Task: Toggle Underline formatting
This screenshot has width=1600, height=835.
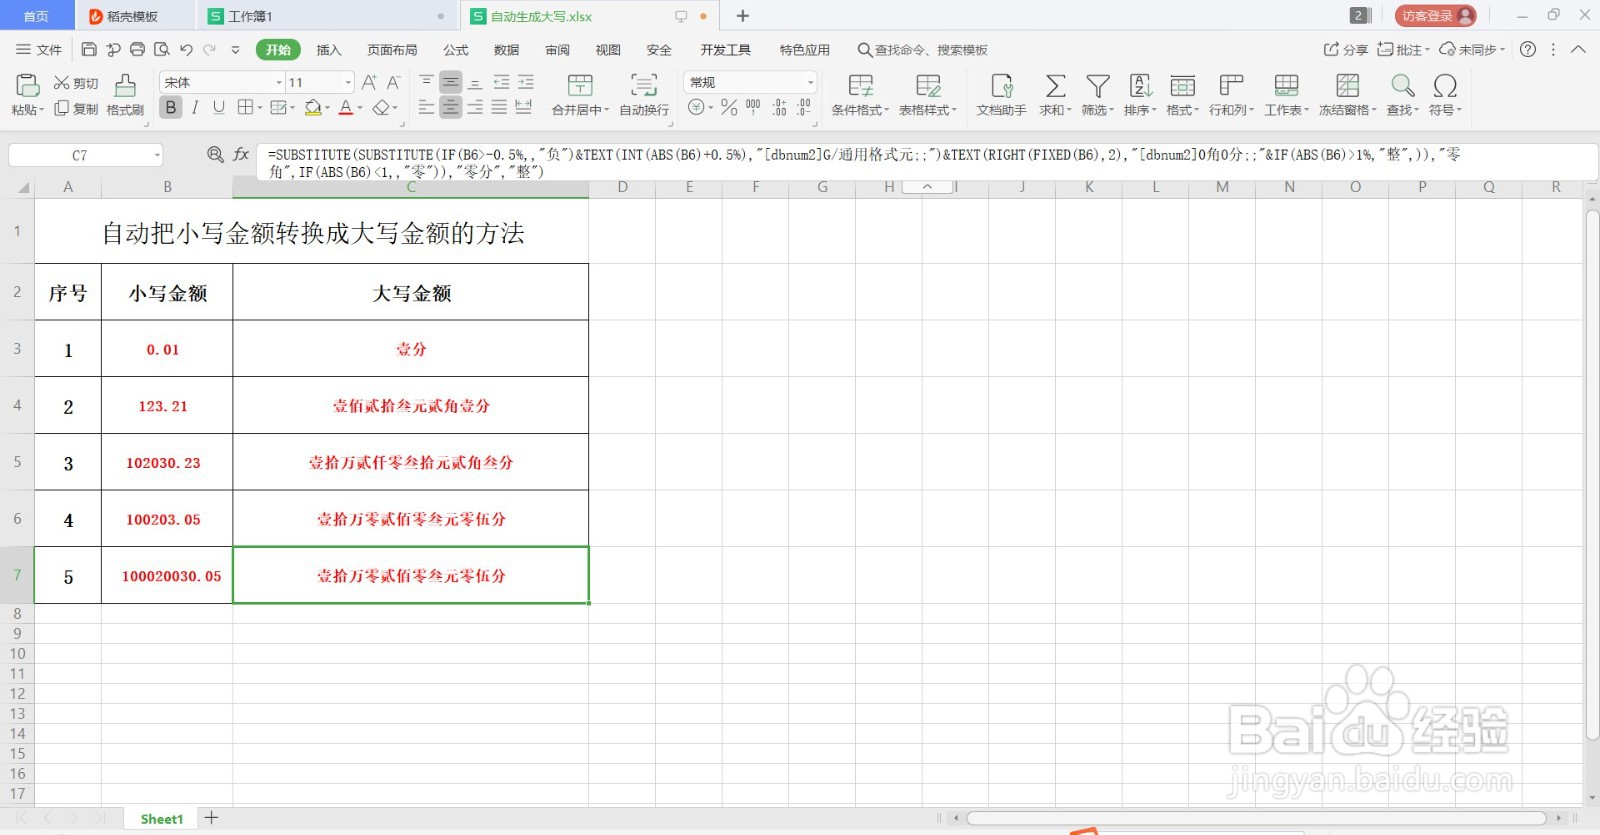Action: coord(219,108)
